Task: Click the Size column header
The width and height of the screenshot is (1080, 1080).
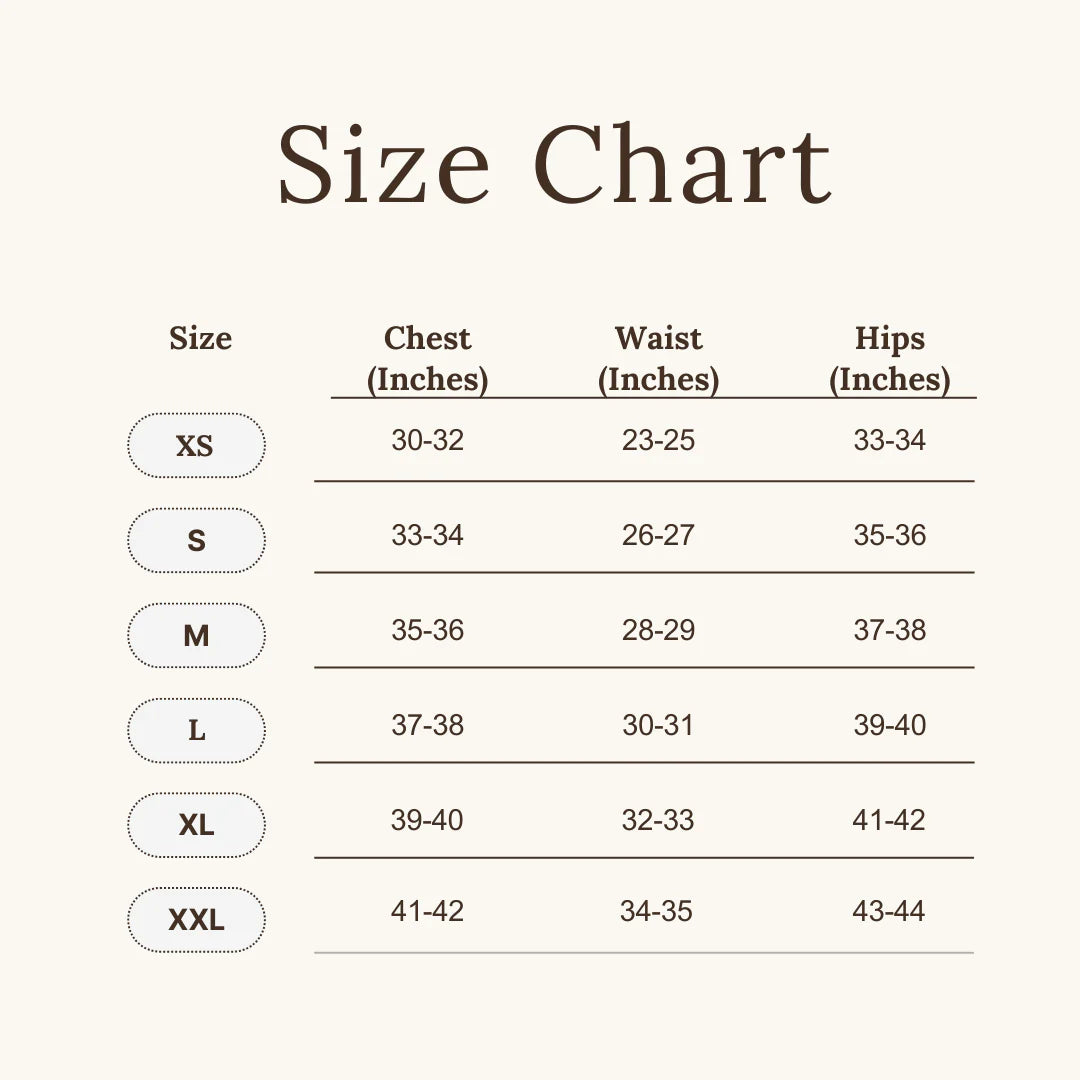Action: pyautogui.click(x=200, y=338)
